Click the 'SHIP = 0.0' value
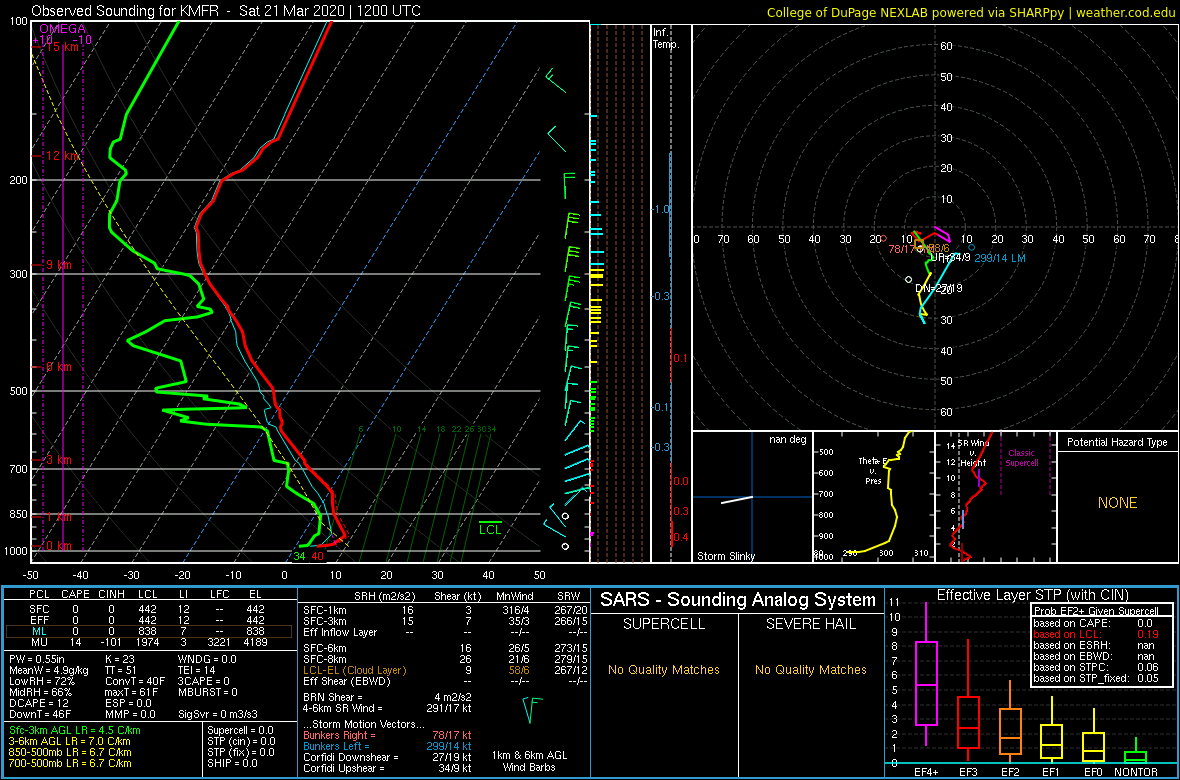 (x=232, y=763)
